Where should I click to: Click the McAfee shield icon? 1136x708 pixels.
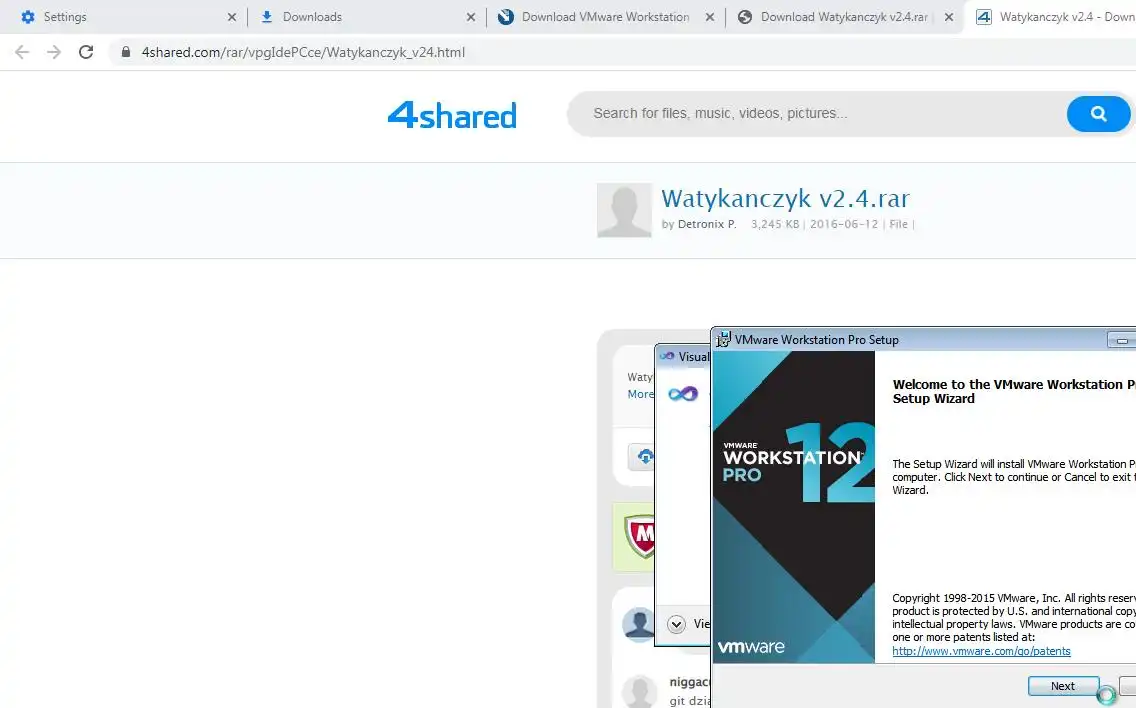point(640,536)
